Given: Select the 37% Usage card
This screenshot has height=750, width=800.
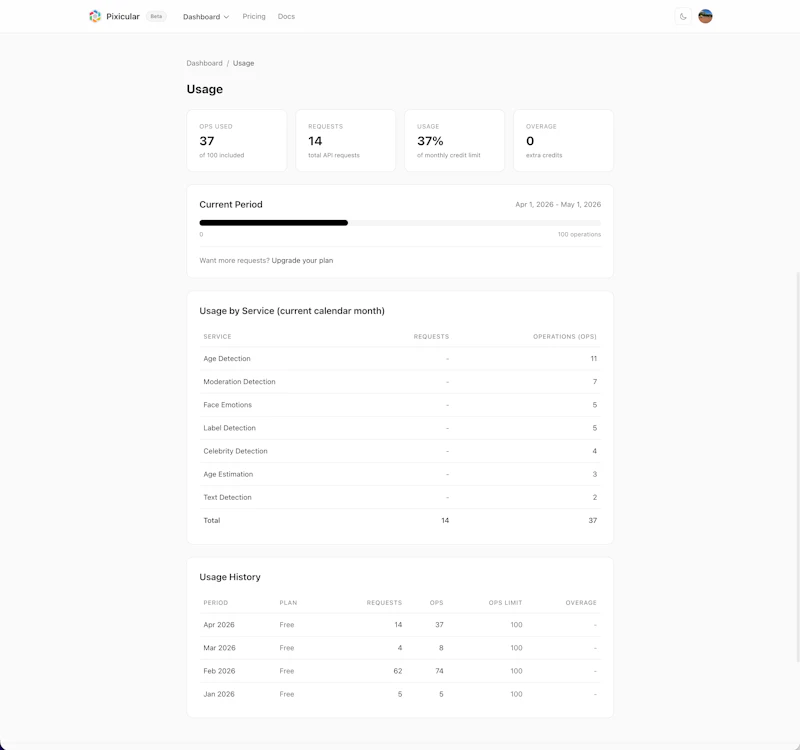Looking at the screenshot, I should (455, 140).
